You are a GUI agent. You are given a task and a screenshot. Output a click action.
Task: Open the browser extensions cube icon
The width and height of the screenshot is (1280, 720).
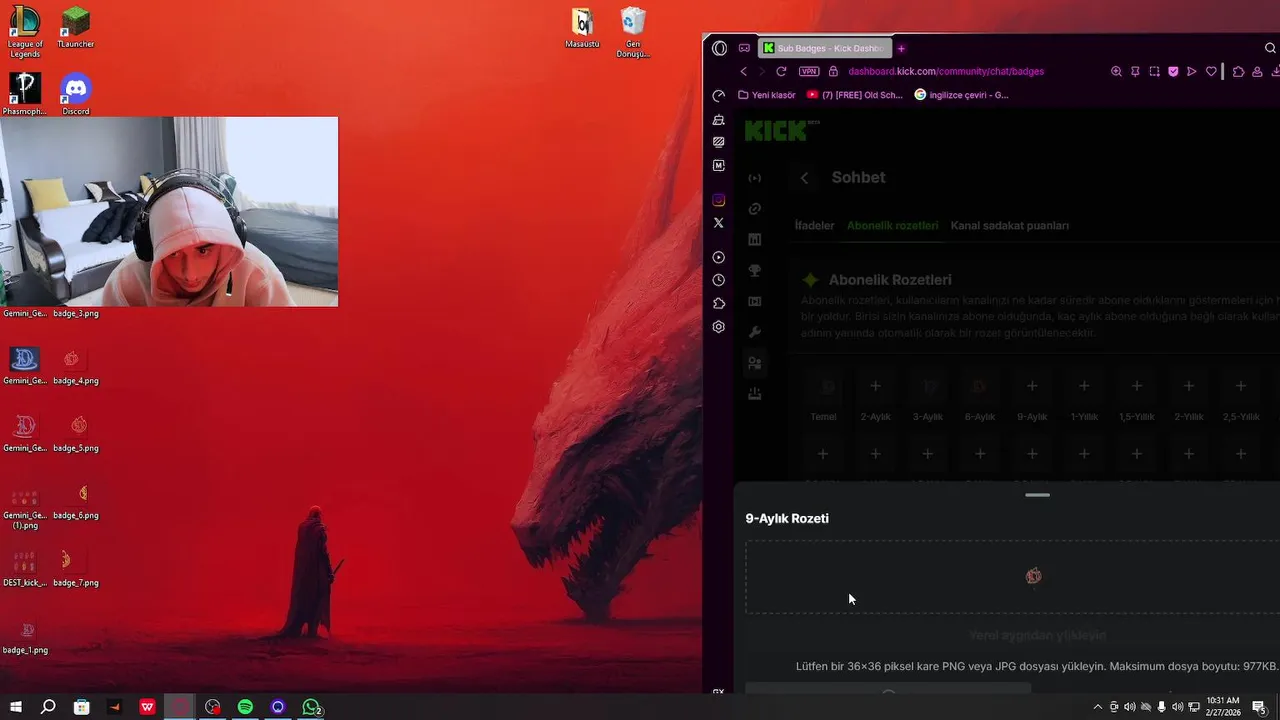coord(1238,71)
